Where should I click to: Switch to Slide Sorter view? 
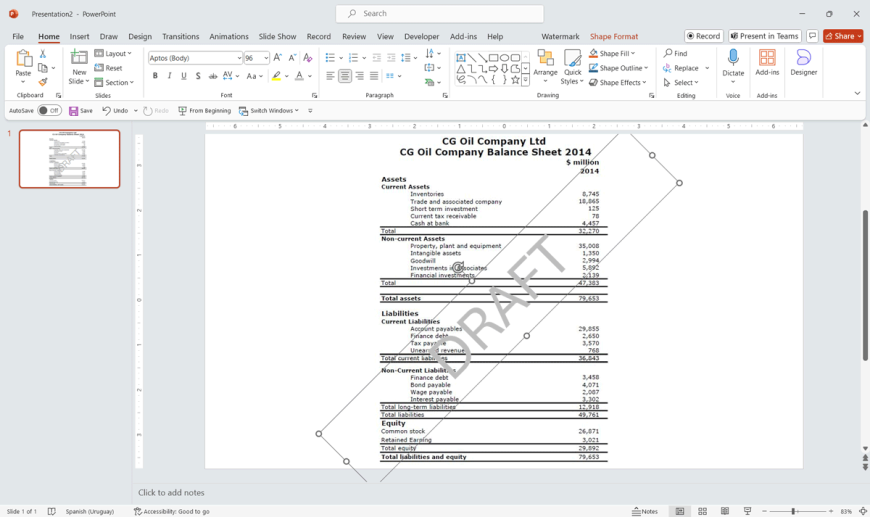702,511
